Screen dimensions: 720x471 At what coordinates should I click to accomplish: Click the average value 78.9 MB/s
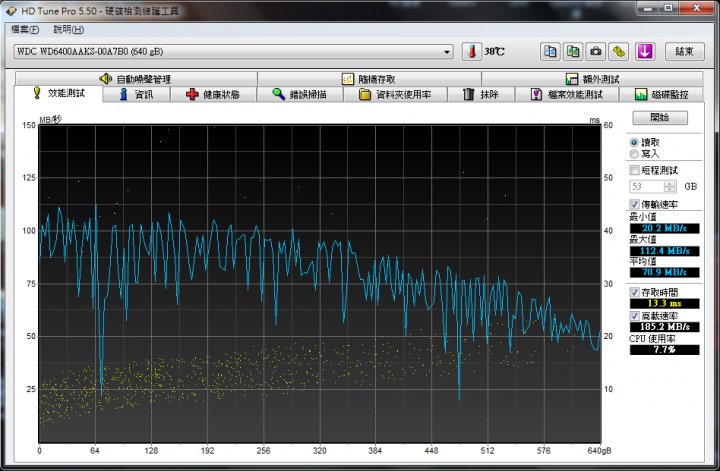(x=664, y=272)
